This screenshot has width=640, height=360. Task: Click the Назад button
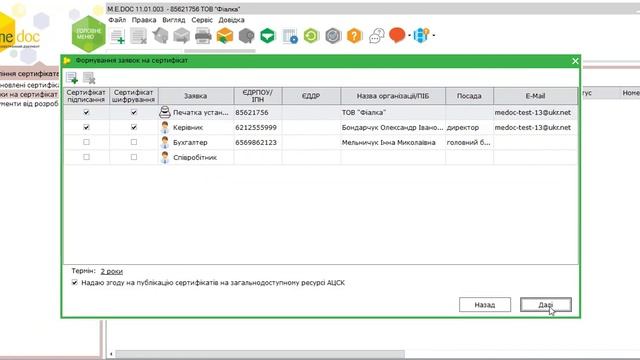coord(484,304)
